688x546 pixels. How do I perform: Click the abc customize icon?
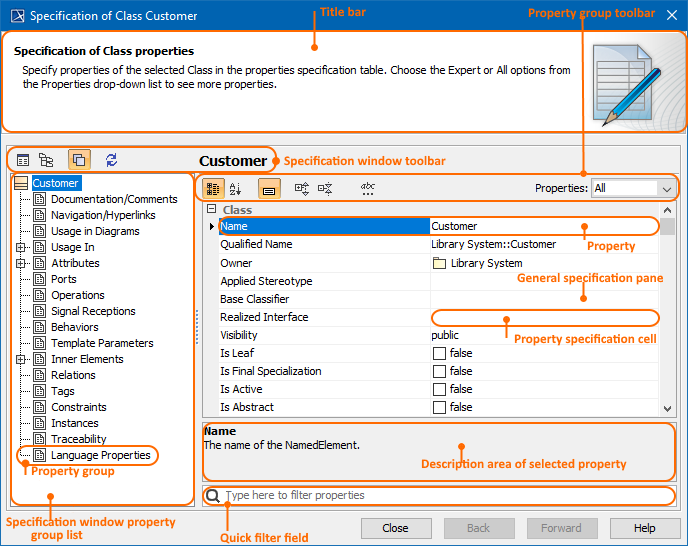click(x=368, y=189)
